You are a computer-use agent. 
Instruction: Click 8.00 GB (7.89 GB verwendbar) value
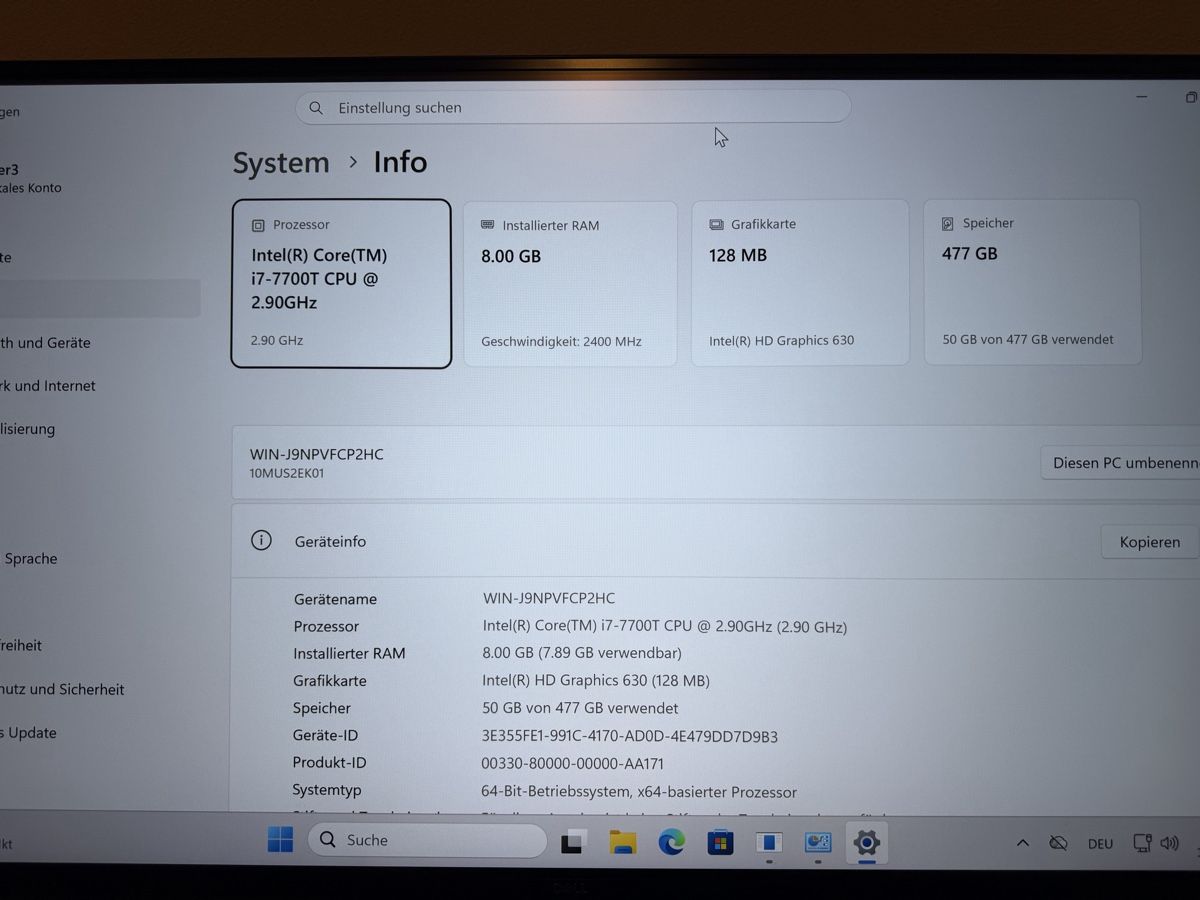pos(582,653)
